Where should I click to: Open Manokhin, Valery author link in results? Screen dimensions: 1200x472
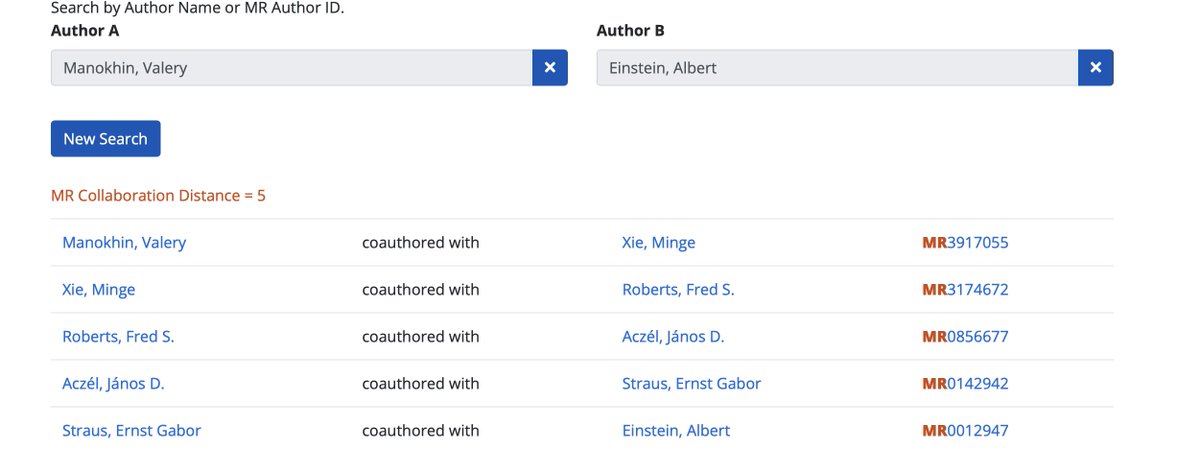point(124,242)
